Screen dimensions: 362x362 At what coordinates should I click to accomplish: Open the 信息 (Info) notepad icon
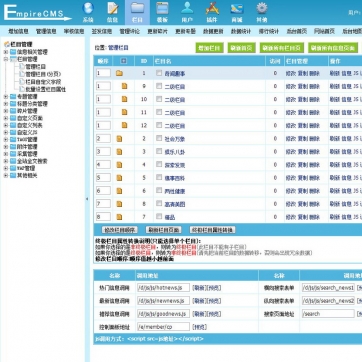click(x=113, y=8)
